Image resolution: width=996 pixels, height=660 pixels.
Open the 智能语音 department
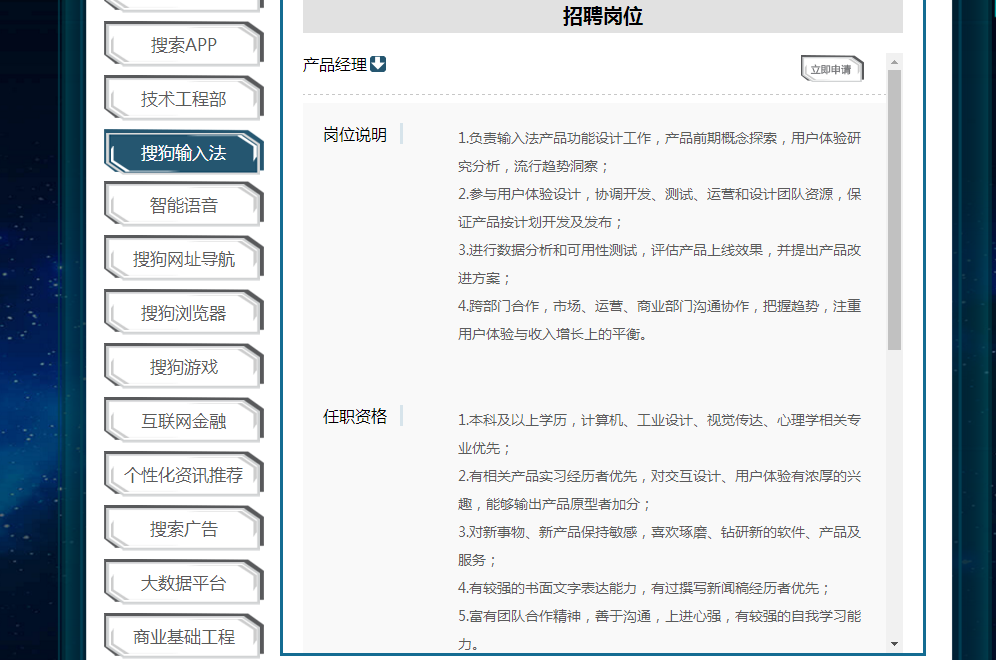pyautogui.click(x=184, y=205)
